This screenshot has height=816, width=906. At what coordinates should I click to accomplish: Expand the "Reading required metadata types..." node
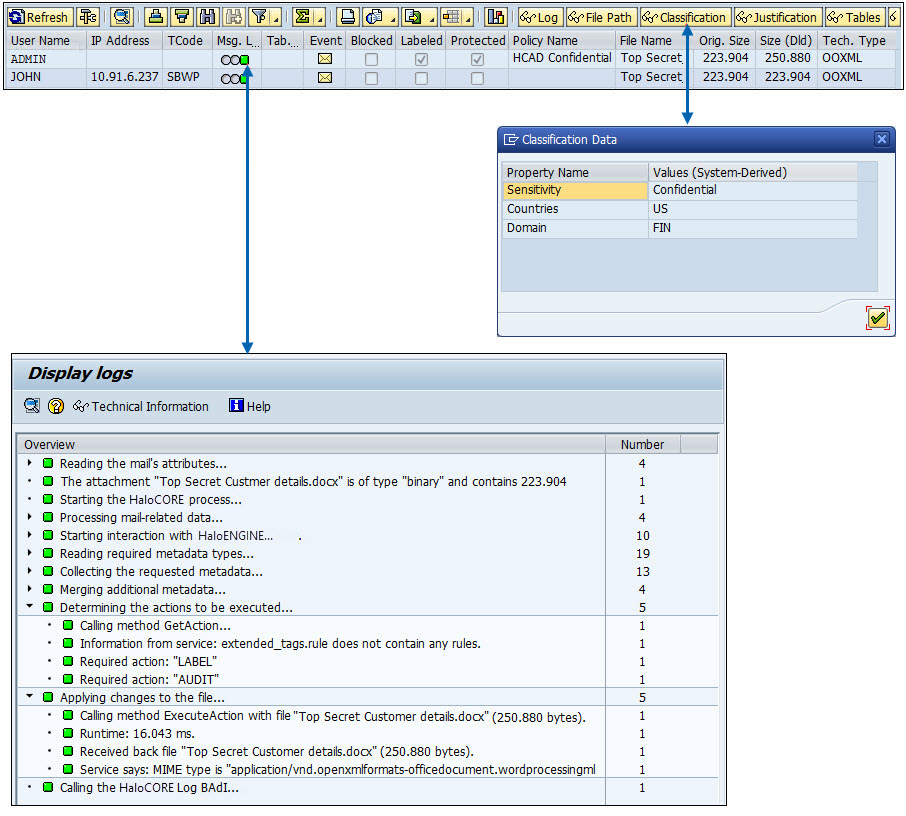[29, 552]
